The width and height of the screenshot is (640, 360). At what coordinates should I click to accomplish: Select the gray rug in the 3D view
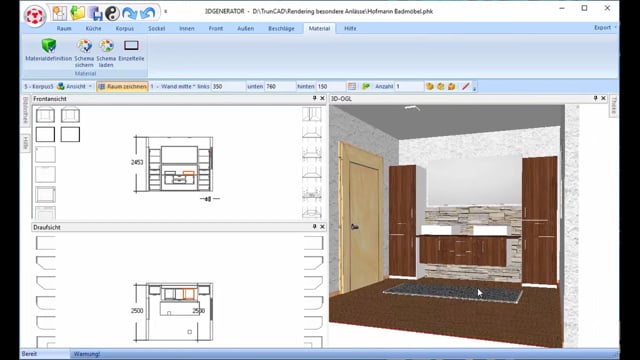453,292
